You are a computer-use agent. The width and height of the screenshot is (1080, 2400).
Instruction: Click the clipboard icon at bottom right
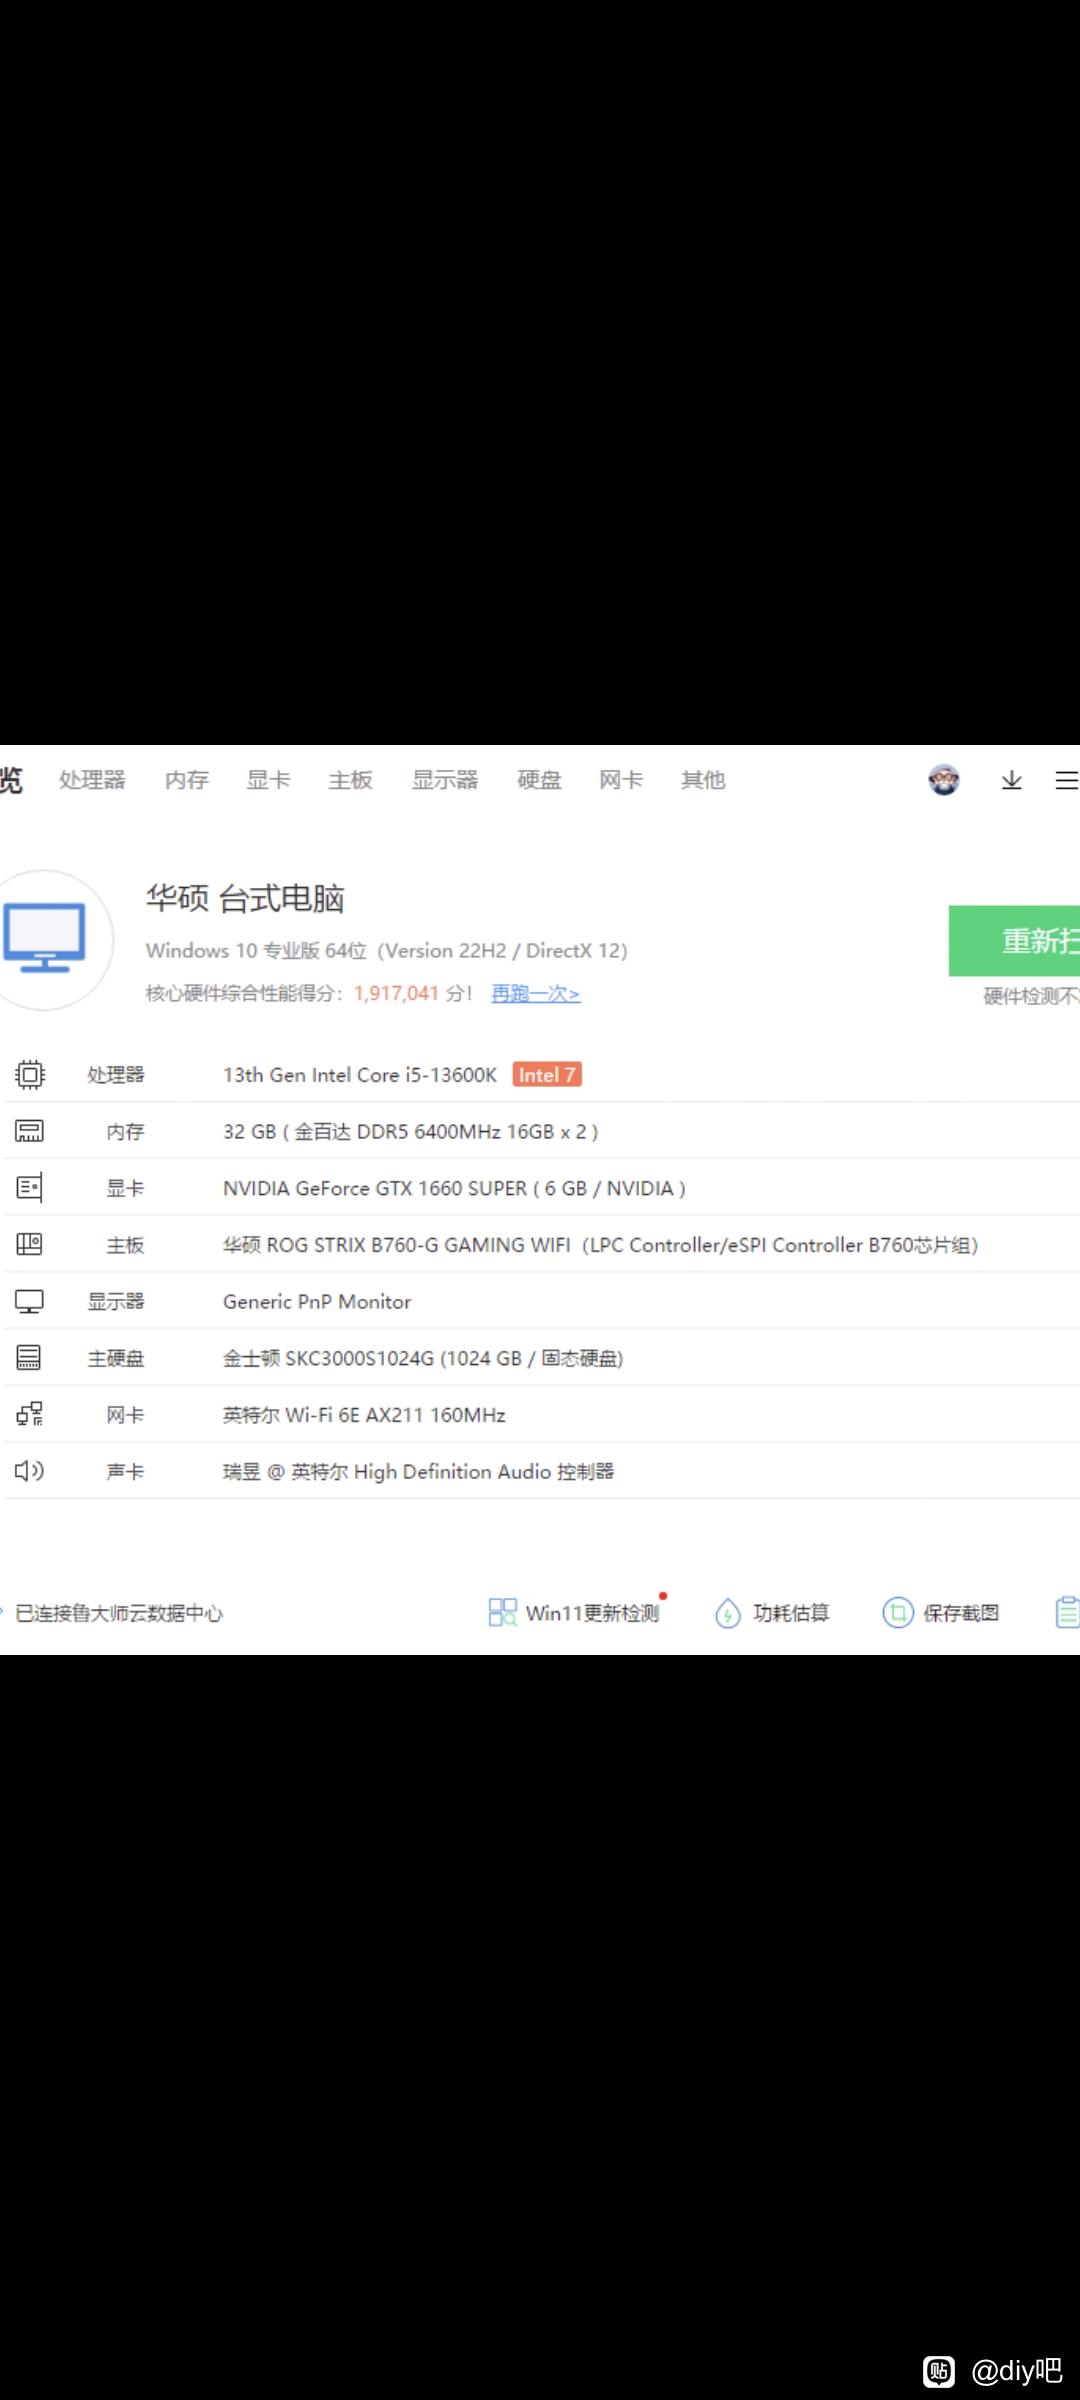[1068, 1612]
